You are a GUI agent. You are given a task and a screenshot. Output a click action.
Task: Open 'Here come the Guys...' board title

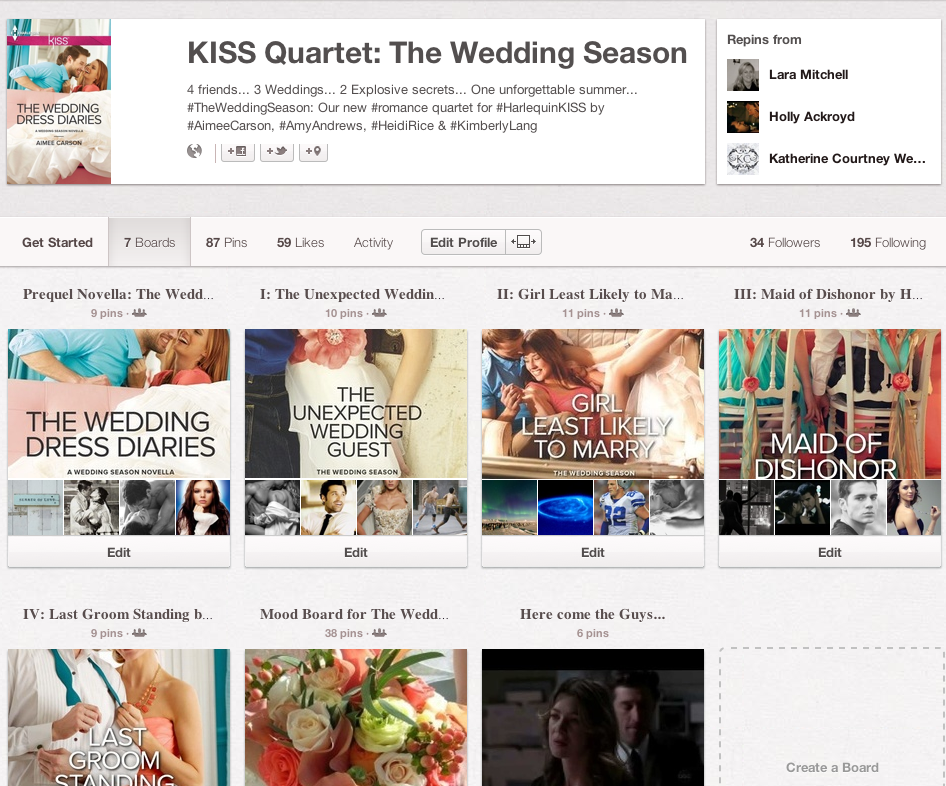point(592,614)
